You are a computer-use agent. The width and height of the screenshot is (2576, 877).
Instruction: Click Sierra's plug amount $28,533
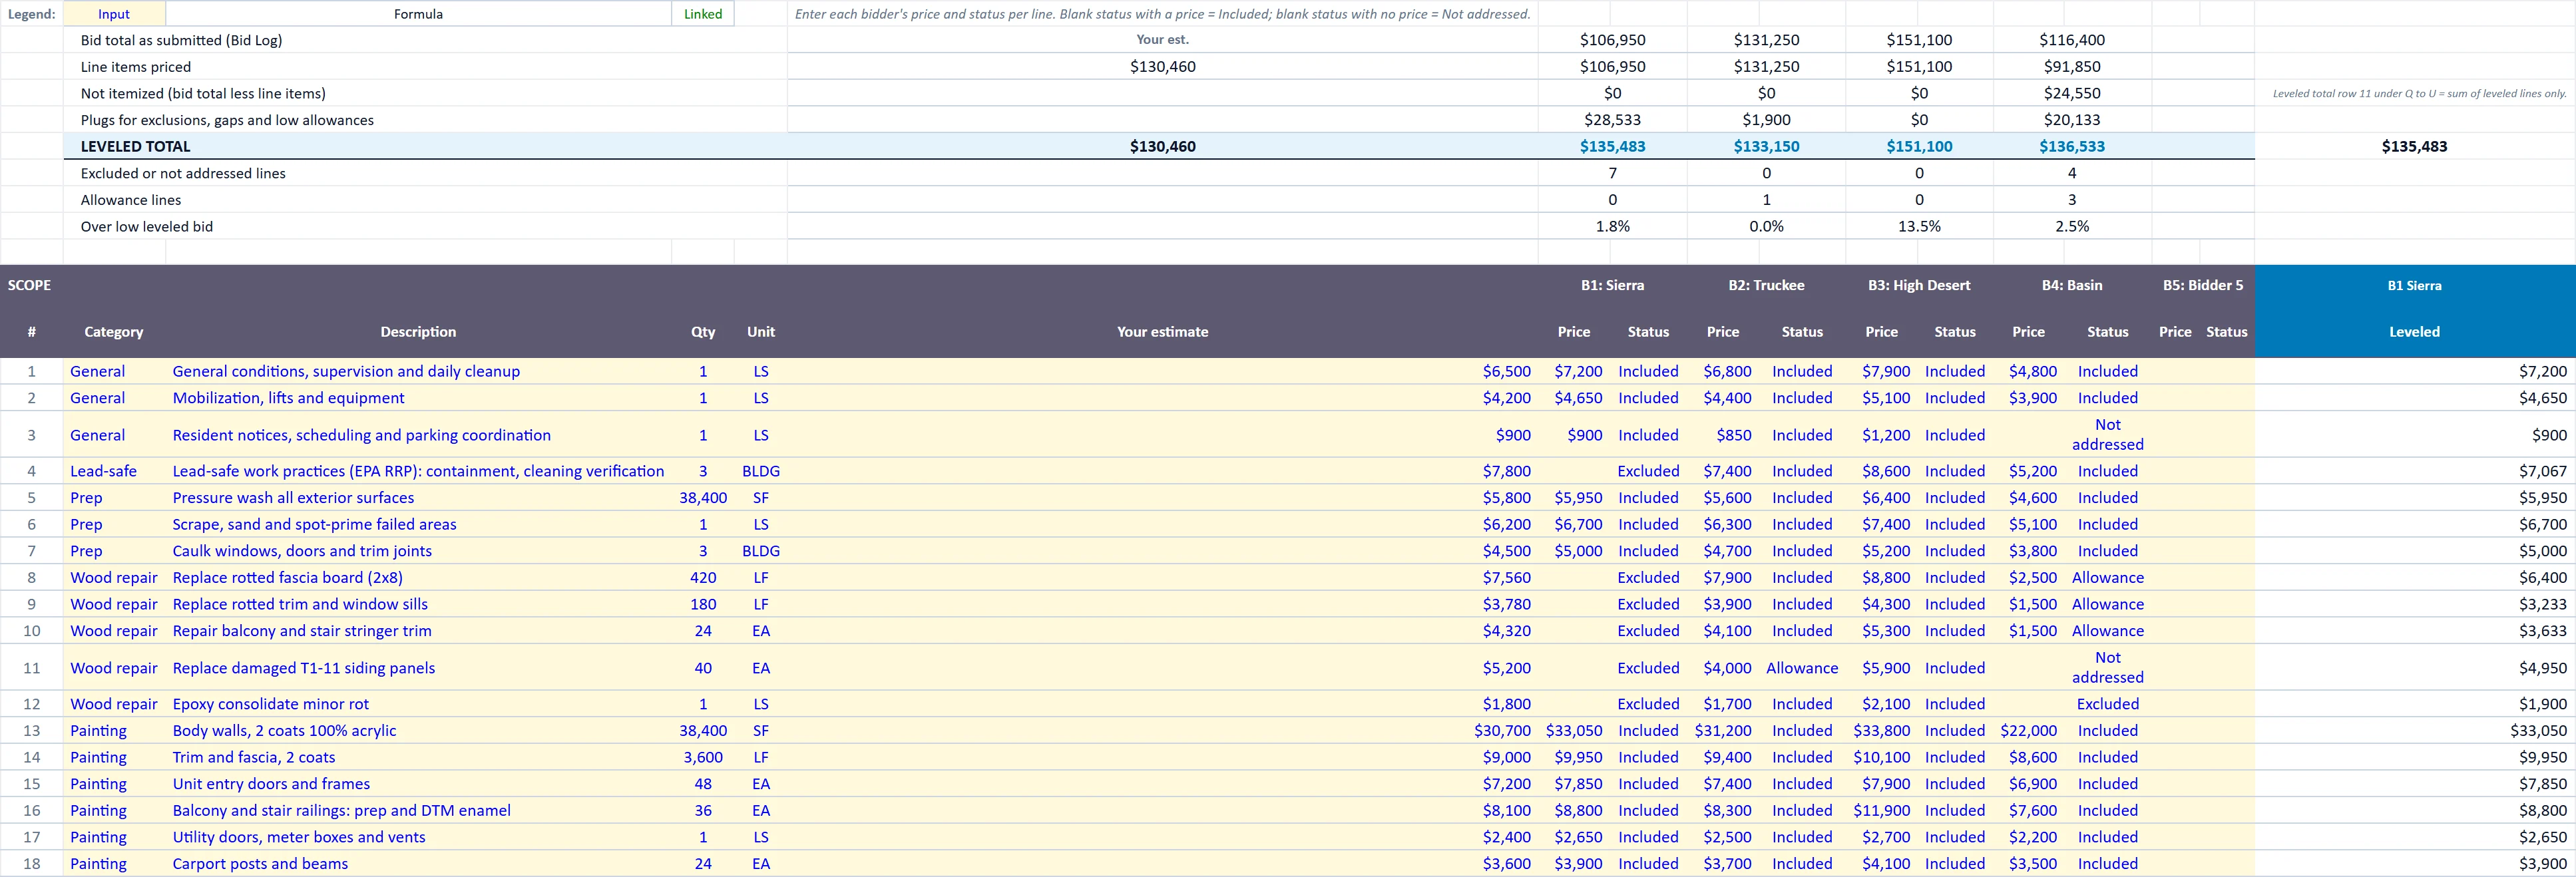pos(1612,120)
